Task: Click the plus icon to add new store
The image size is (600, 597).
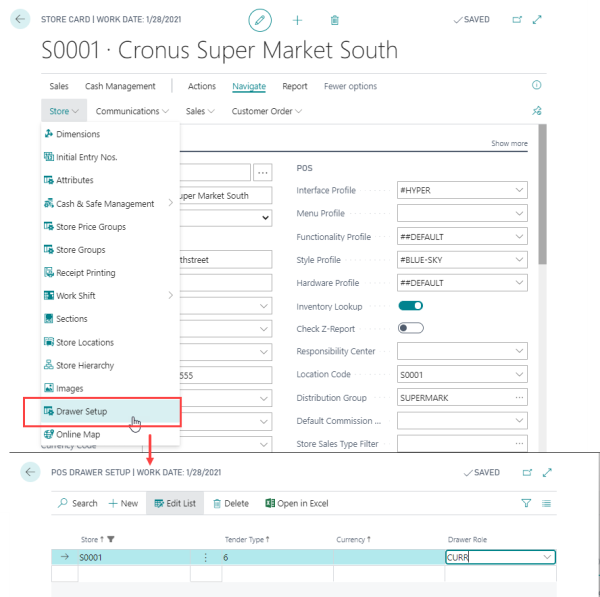Action: point(297,20)
